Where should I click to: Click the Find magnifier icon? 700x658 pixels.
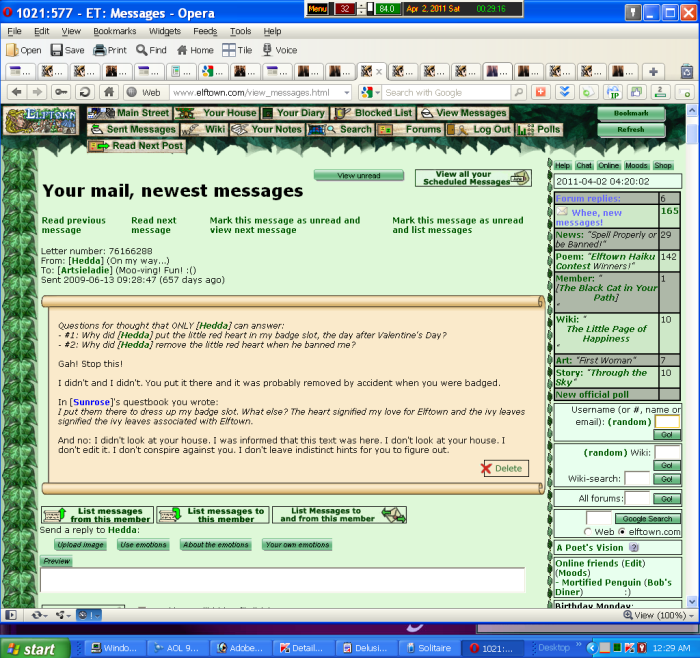[151, 50]
